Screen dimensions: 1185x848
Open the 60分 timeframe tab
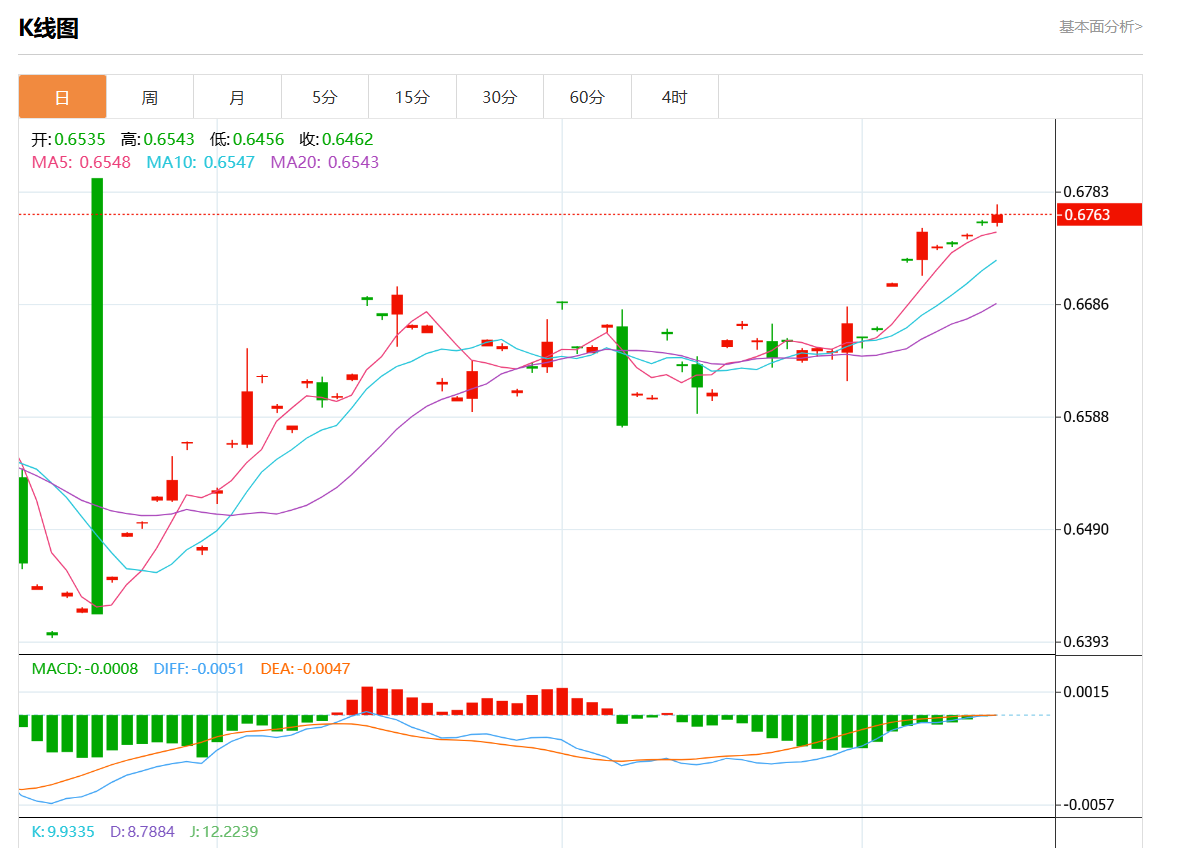(x=587, y=97)
